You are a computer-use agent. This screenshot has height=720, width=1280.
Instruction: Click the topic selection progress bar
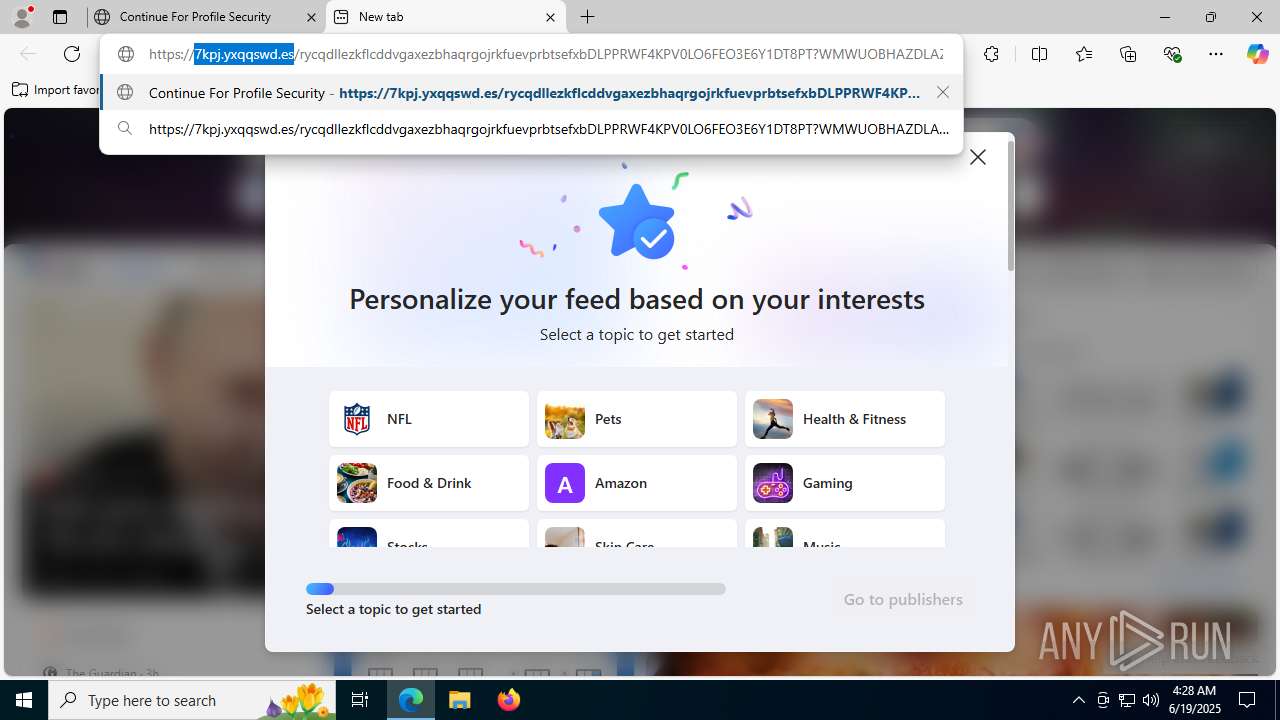pyautogui.click(x=516, y=589)
